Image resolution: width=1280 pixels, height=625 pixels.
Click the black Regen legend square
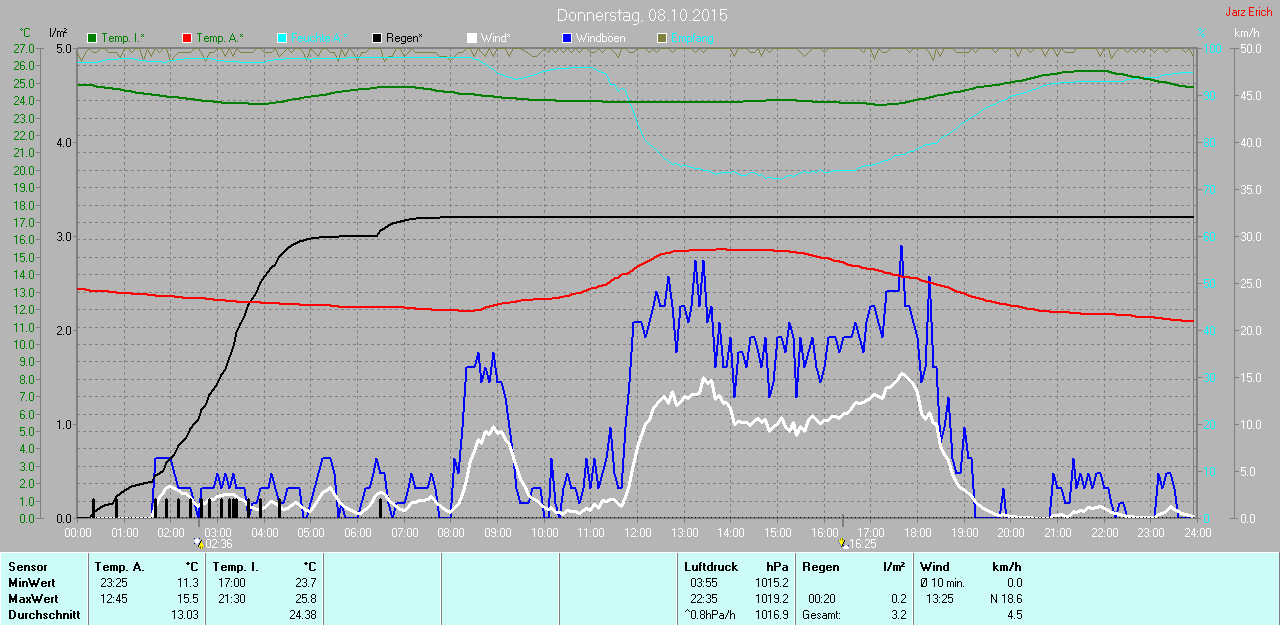click(377, 38)
